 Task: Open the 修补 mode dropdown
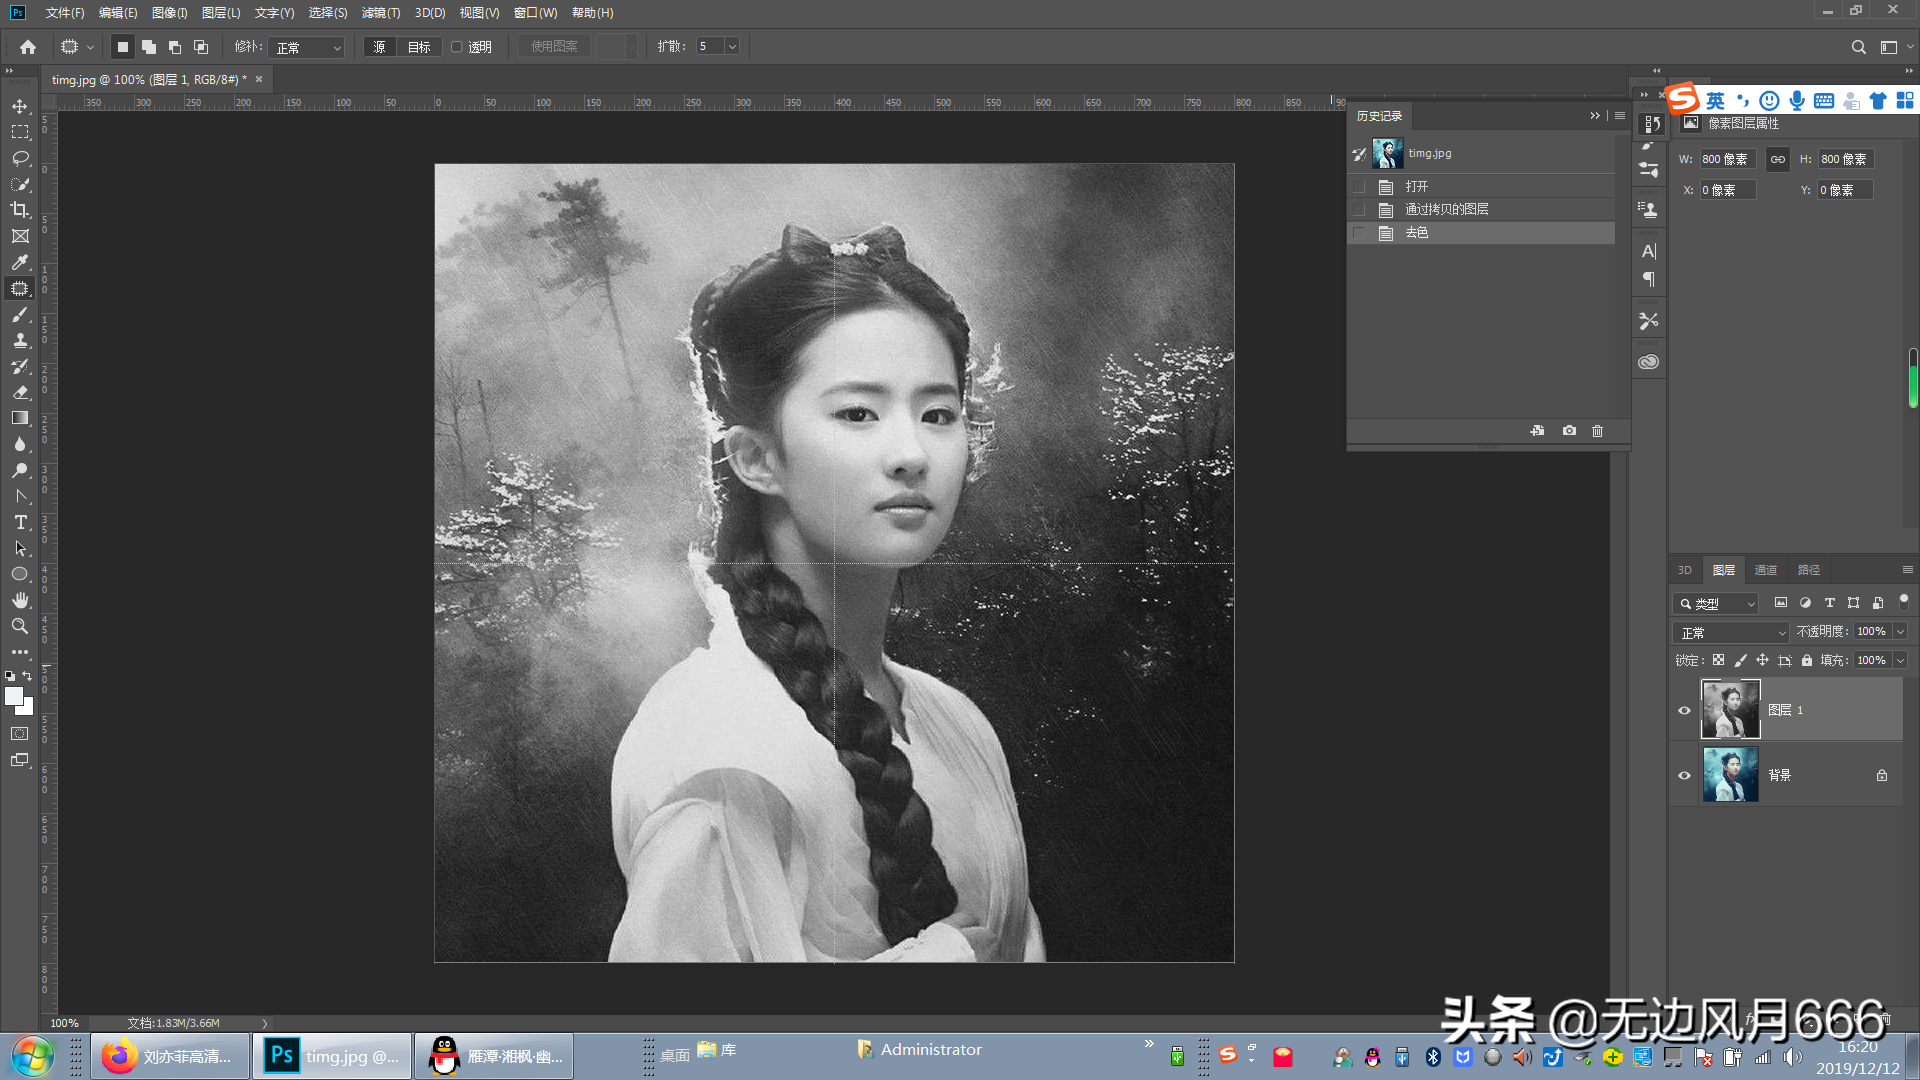tap(308, 47)
